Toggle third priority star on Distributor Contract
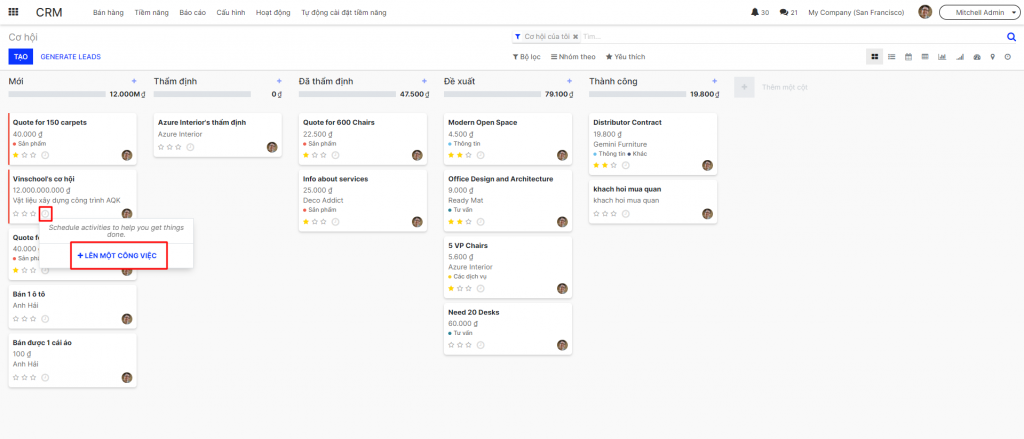This screenshot has width=1024, height=439. point(613,165)
